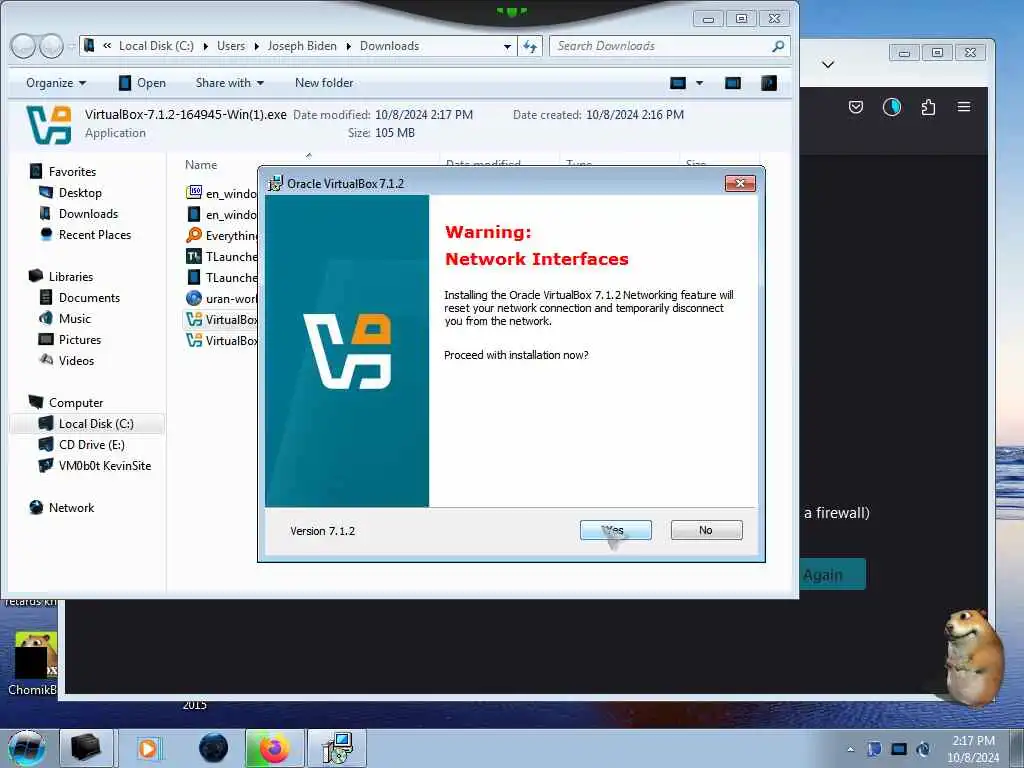
Task: Select the Downloads breadcrumb segment
Action: [x=389, y=46]
